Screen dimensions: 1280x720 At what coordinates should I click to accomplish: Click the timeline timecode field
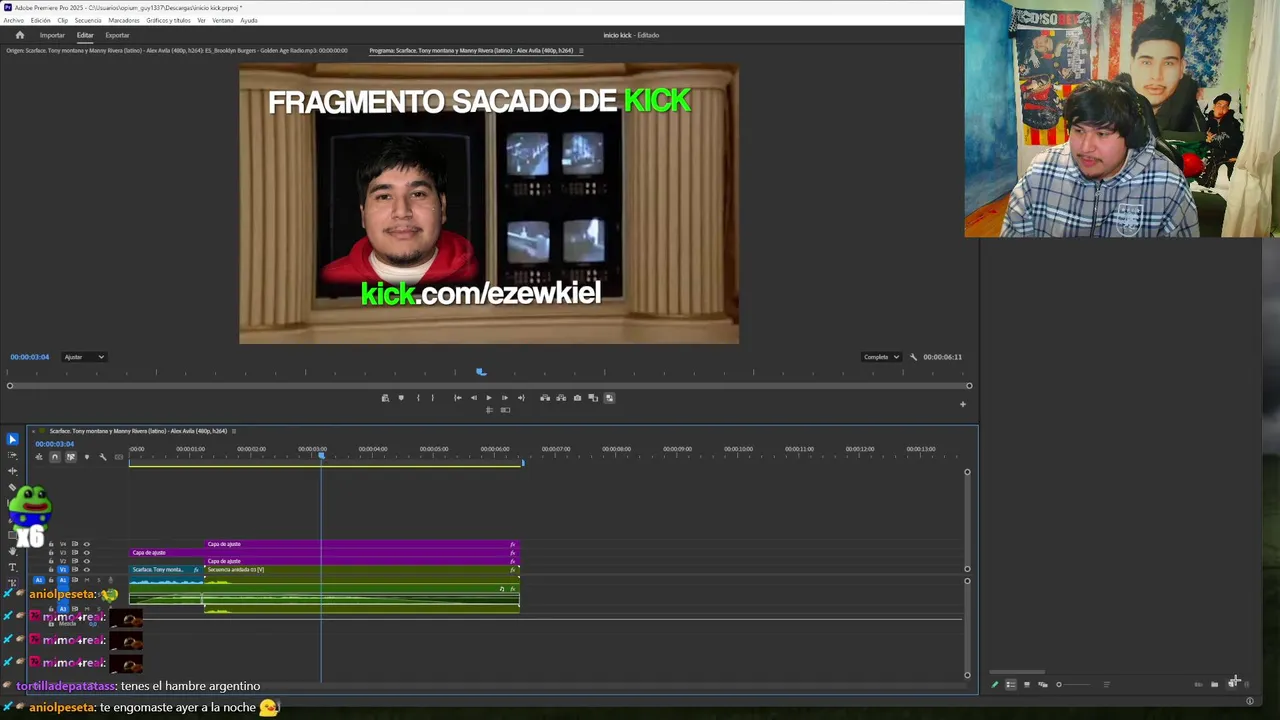point(54,444)
